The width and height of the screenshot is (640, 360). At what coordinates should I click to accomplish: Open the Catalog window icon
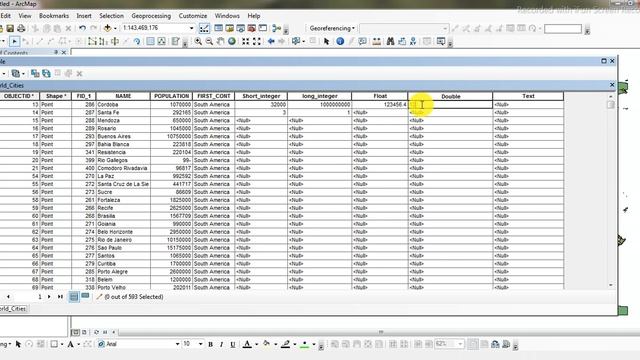[229, 28]
